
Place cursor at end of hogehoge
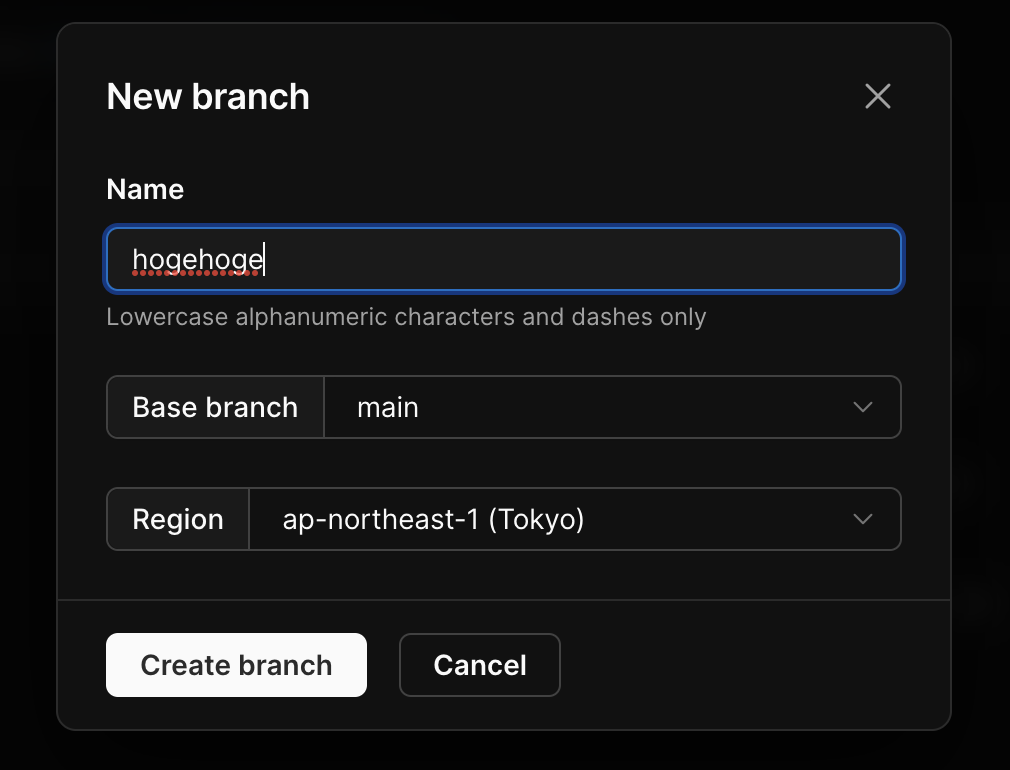tap(264, 261)
